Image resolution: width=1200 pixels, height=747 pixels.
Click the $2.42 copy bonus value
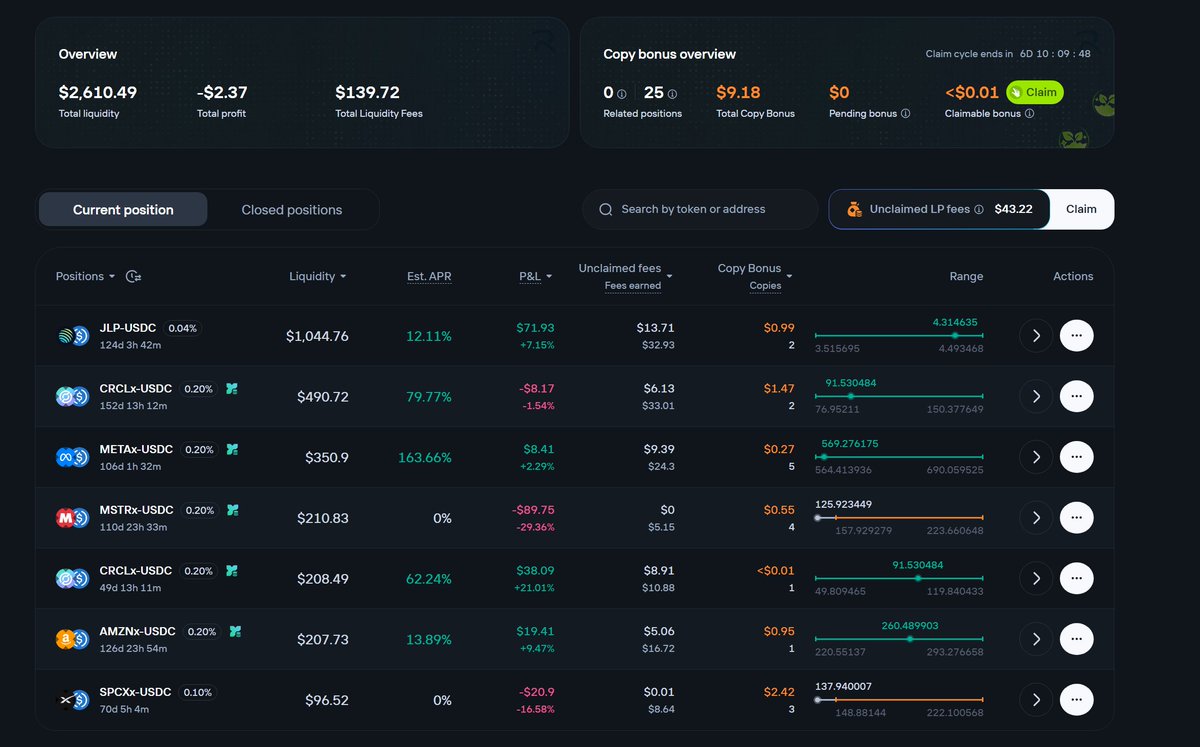[x=779, y=691]
